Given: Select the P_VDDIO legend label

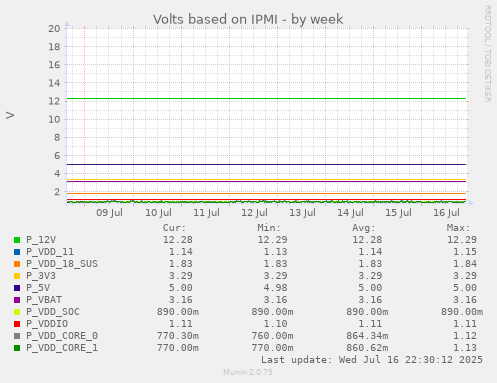Looking at the screenshot, I should pyautogui.click(x=47, y=324).
